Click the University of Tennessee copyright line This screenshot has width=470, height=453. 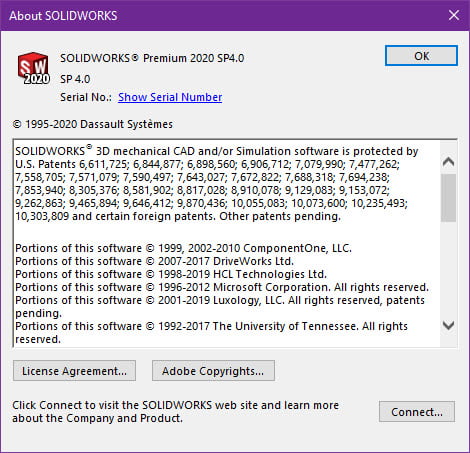pos(211,333)
